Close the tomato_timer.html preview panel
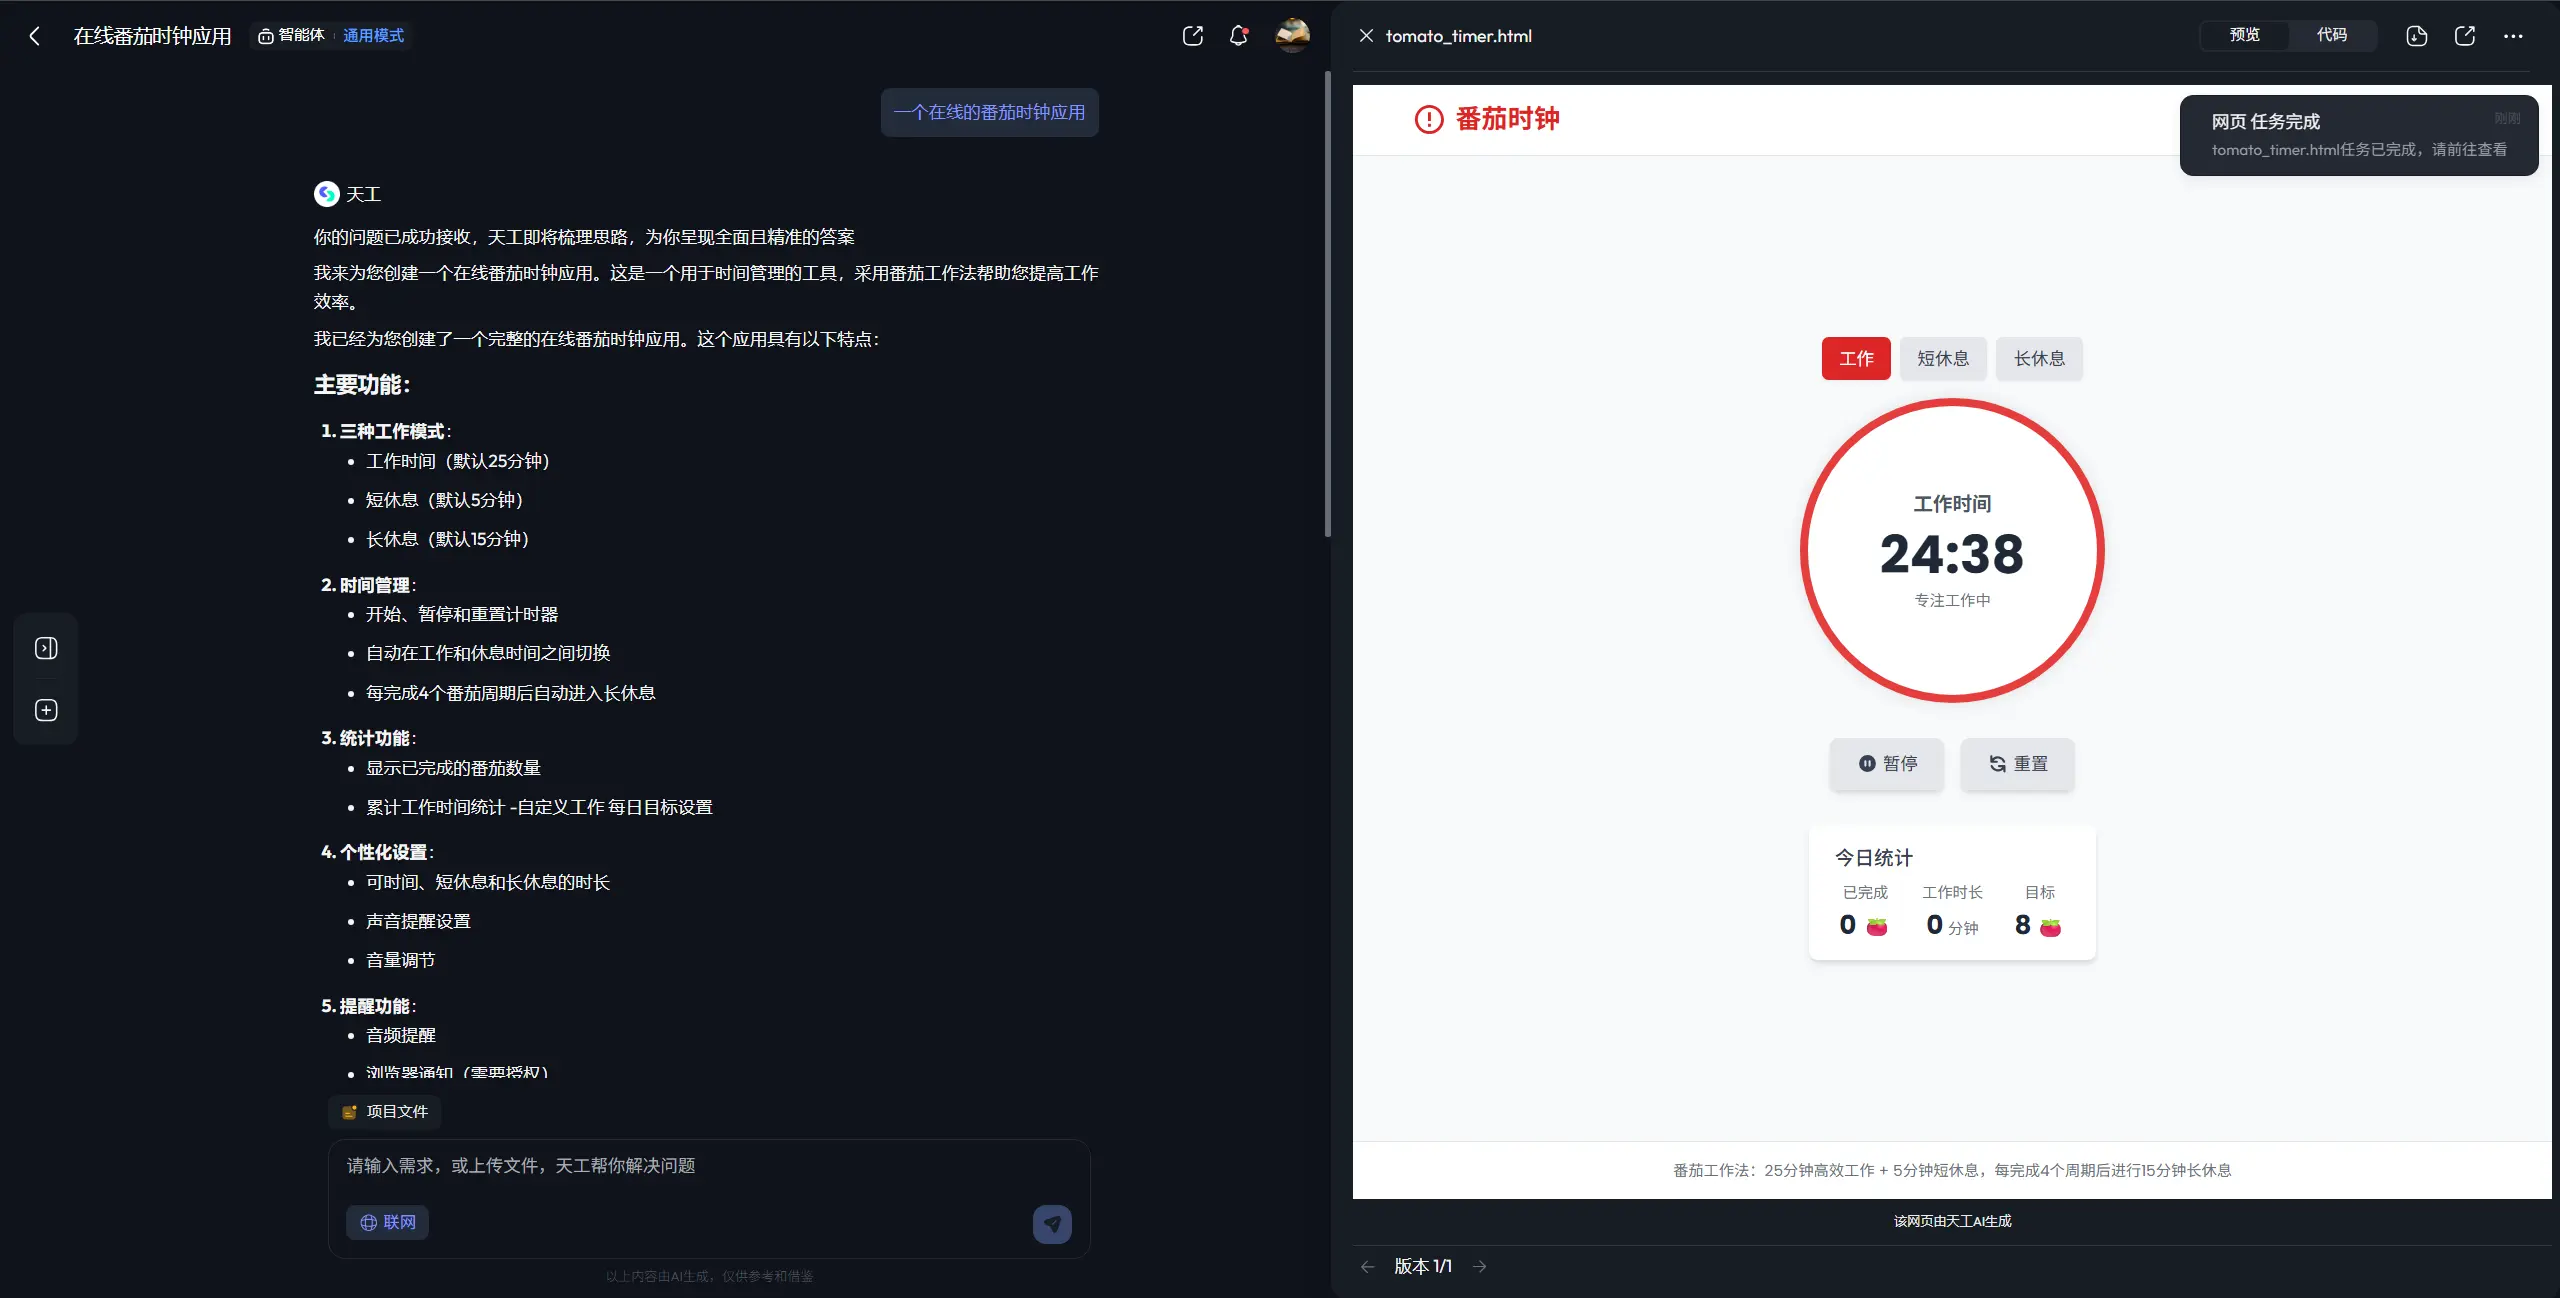The image size is (2560, 1298). tap(1366, 36)
